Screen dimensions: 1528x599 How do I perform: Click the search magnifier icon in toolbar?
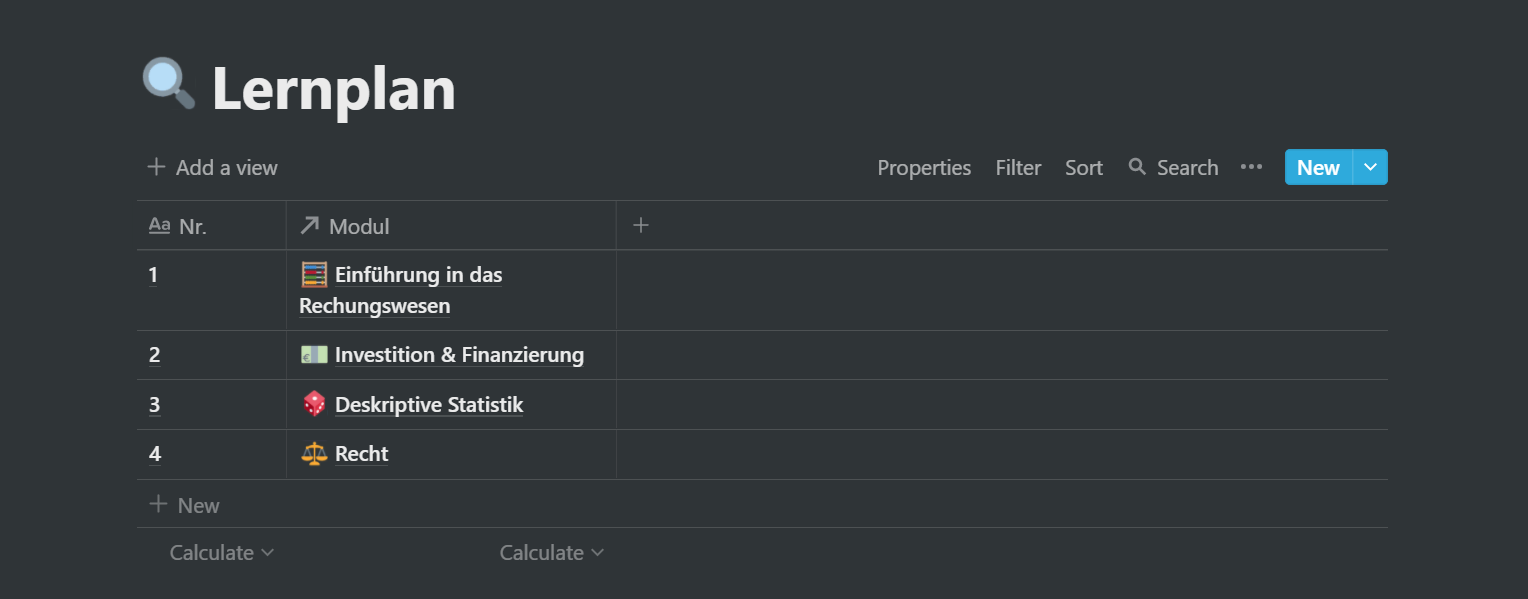pyautogui.click(x=1137, y=167)
